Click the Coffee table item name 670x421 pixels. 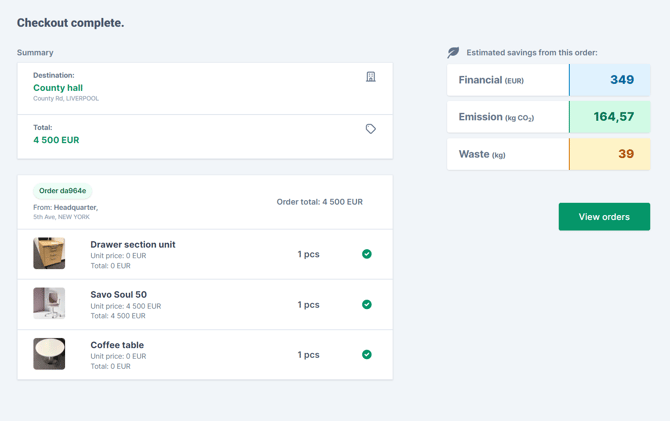pos(117,345)
